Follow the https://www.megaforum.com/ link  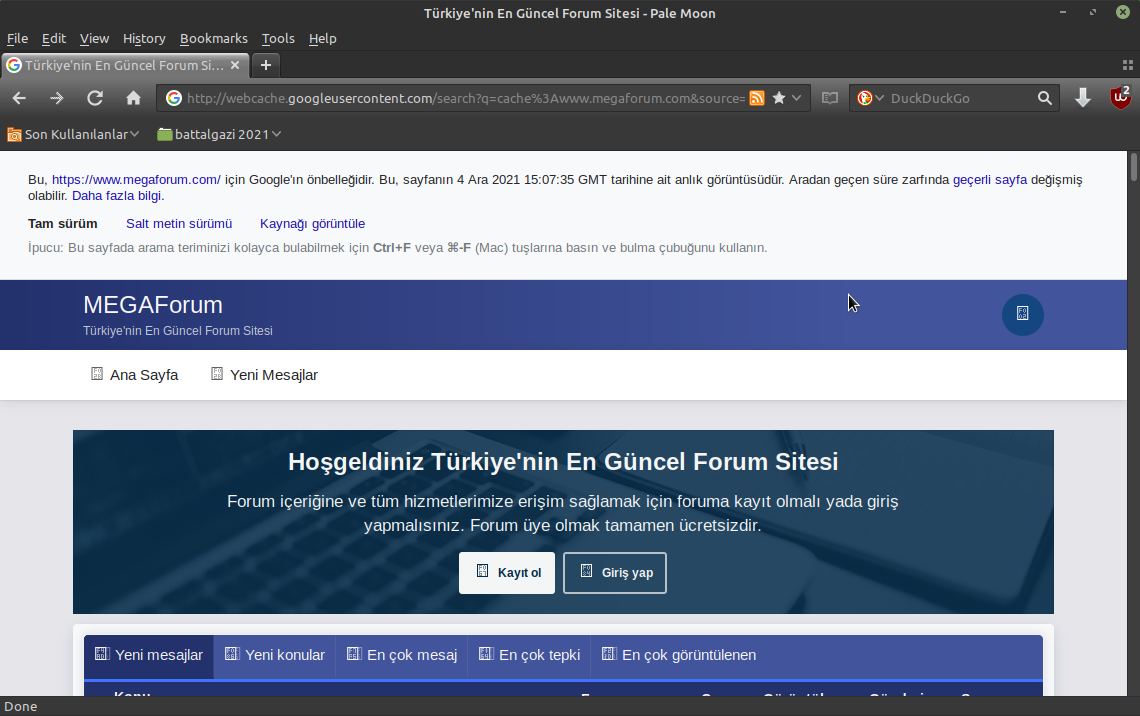(x=136, y=180)
